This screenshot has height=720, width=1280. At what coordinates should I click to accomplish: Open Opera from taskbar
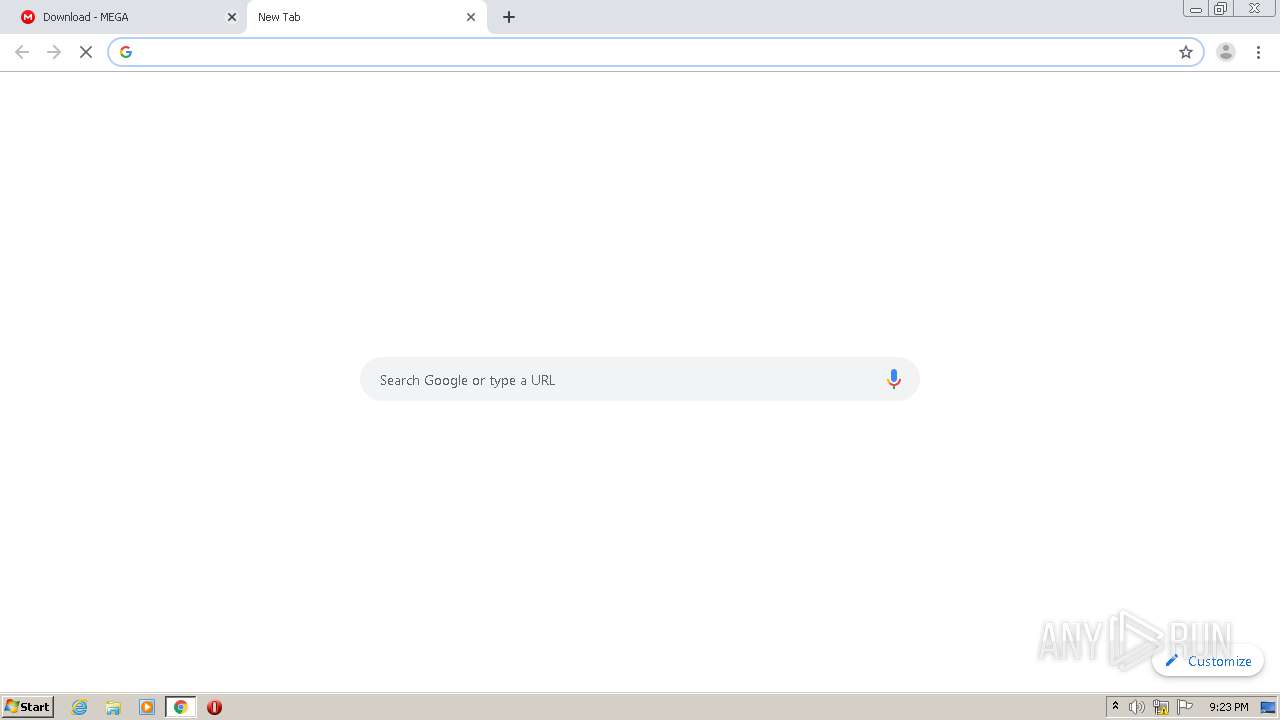click(214, 707)
